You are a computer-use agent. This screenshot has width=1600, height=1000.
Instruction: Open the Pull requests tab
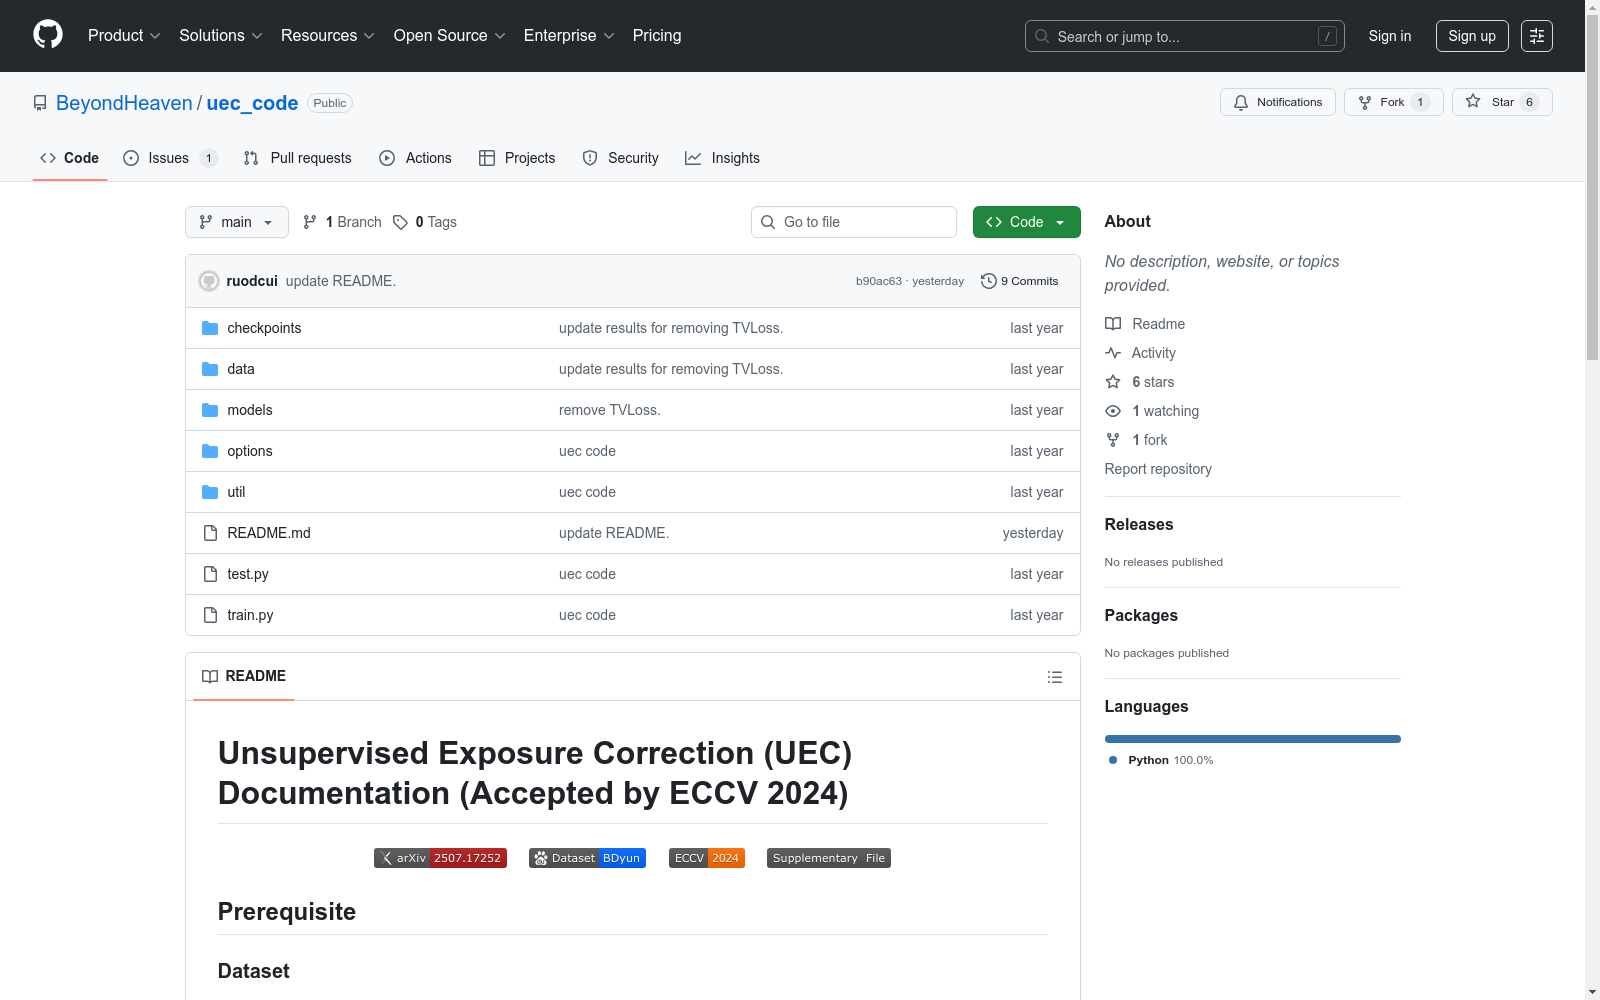coord(298,158)
